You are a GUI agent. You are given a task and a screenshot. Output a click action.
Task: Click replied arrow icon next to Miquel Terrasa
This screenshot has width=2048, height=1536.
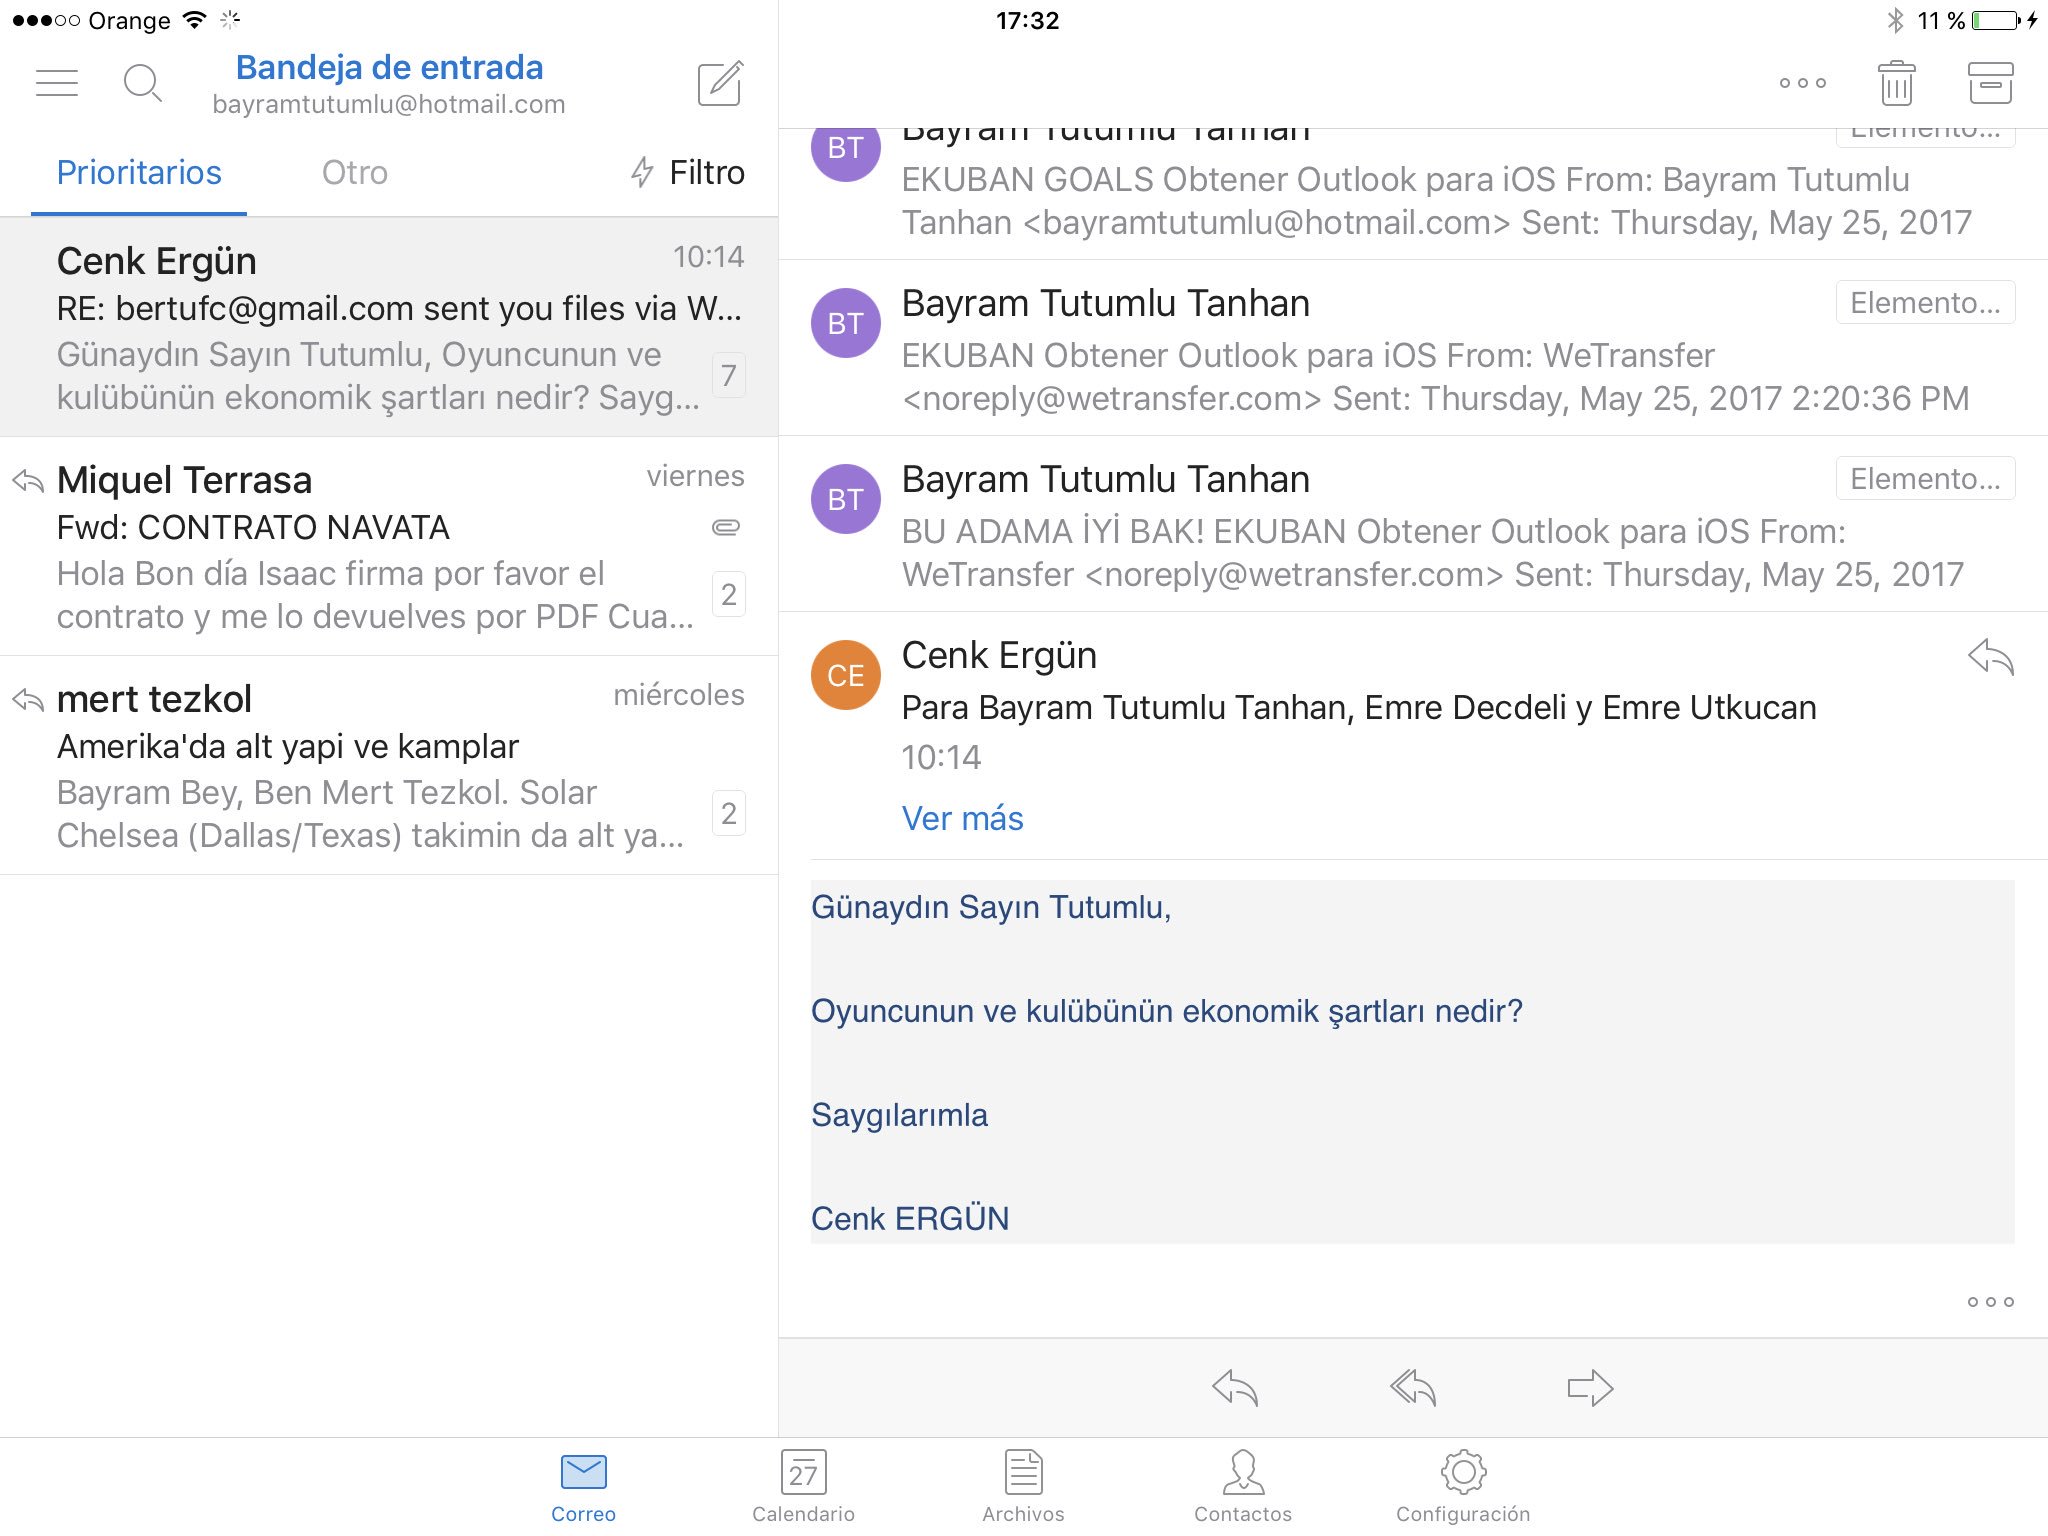[x=28, y=481]
